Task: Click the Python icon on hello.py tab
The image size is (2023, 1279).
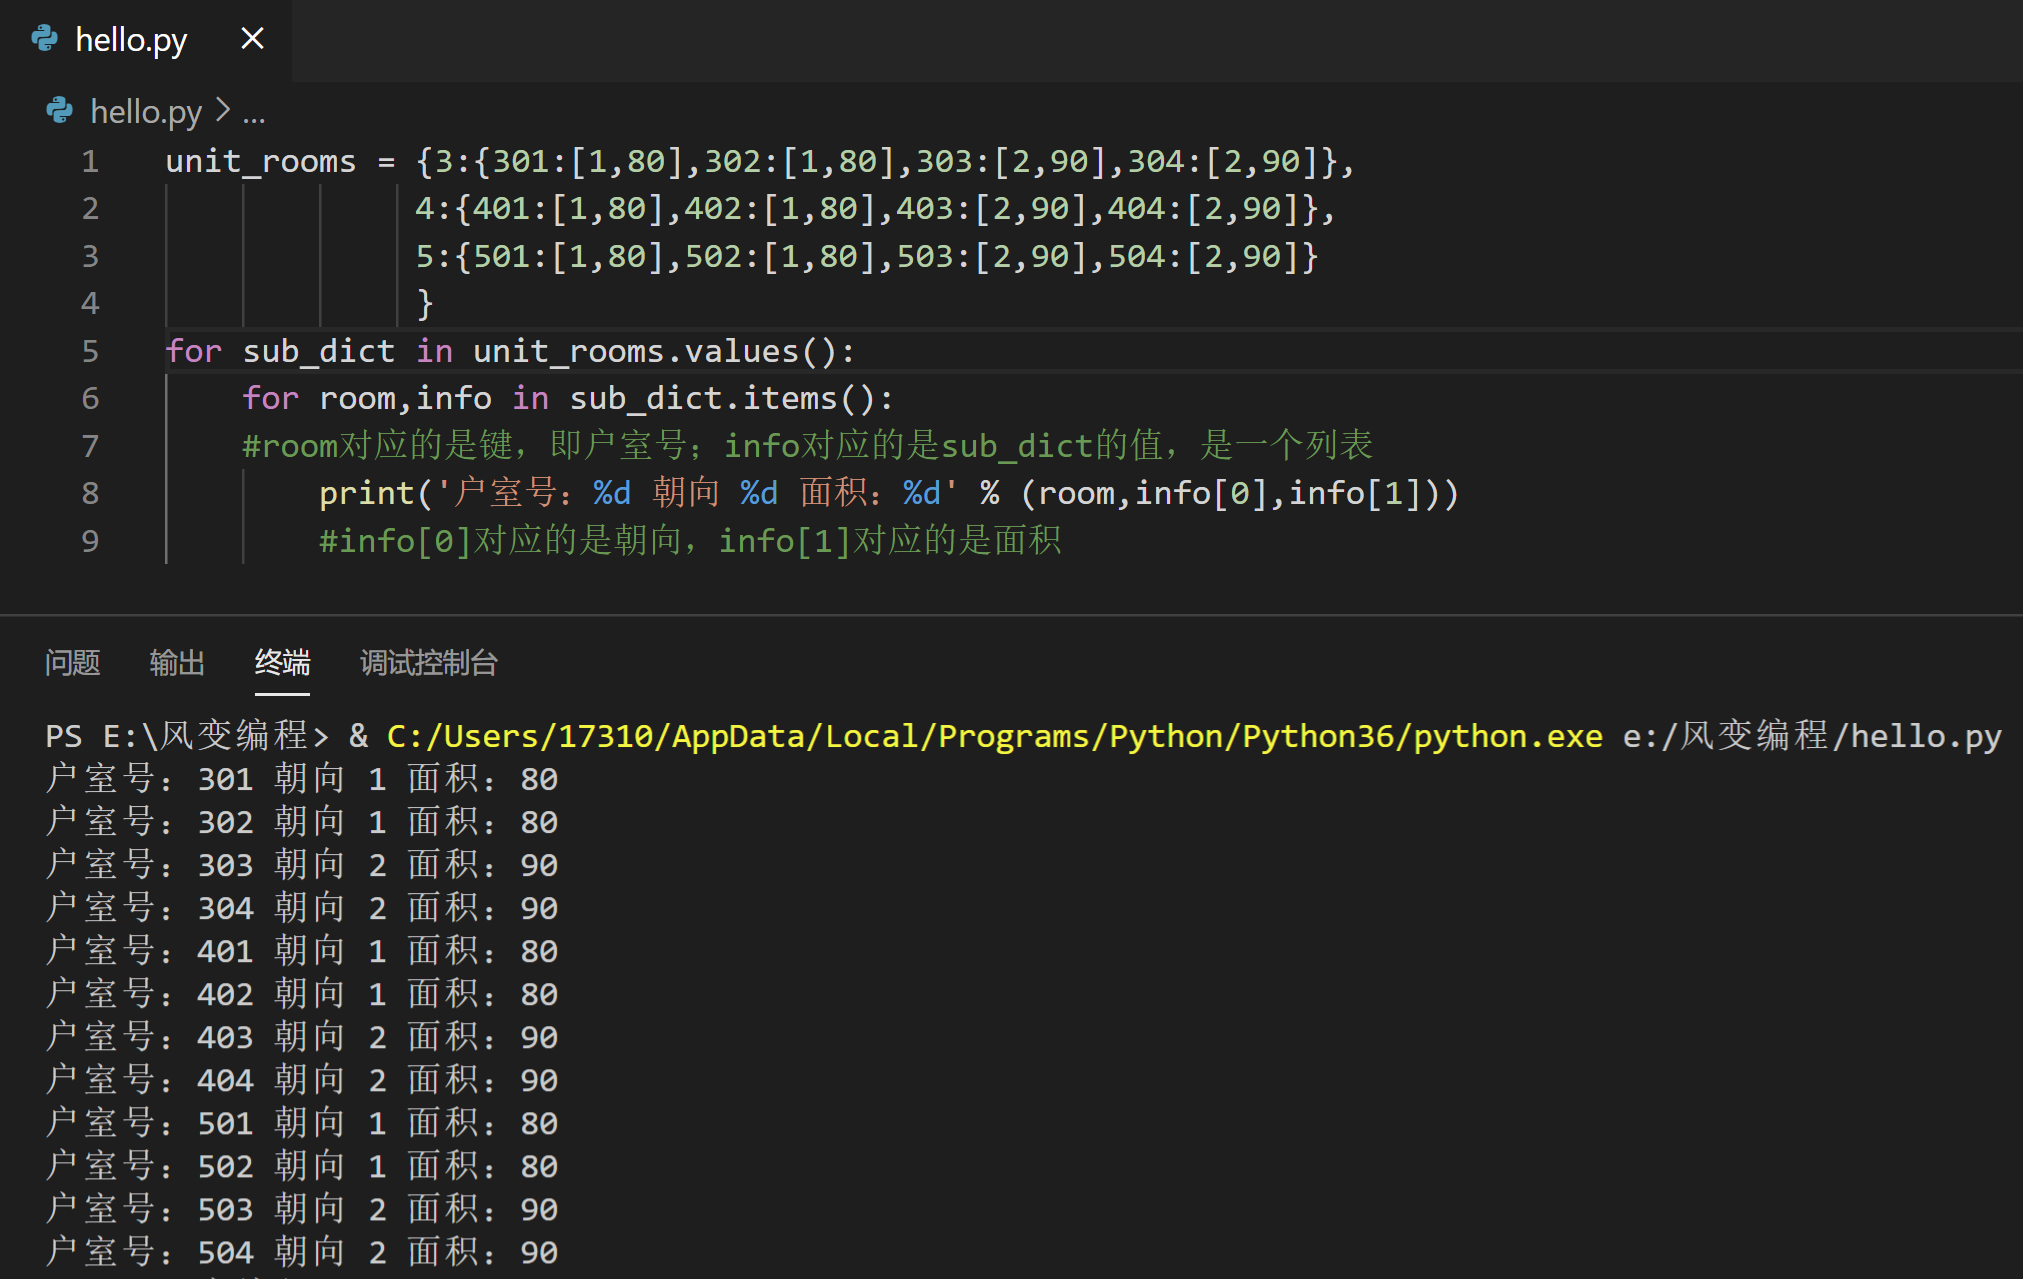Action: 45,39
